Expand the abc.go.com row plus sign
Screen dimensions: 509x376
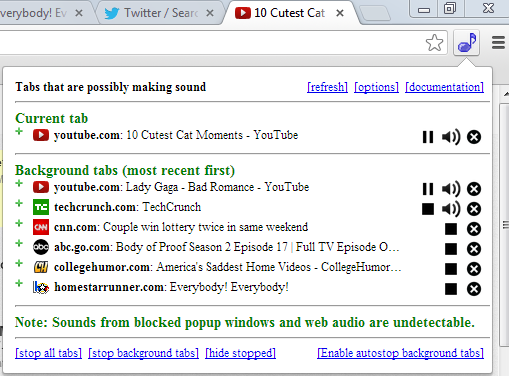coord(19,243)
